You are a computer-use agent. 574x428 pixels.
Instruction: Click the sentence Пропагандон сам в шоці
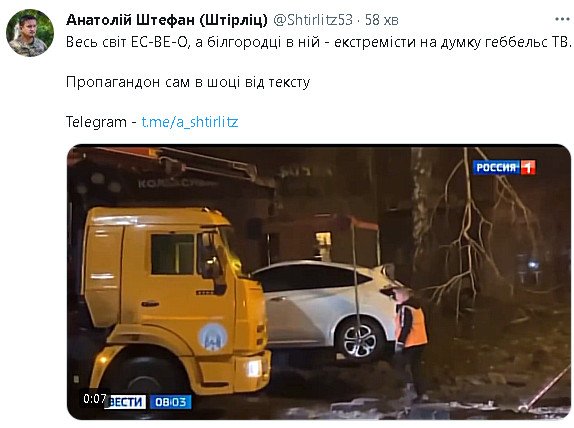188,82
